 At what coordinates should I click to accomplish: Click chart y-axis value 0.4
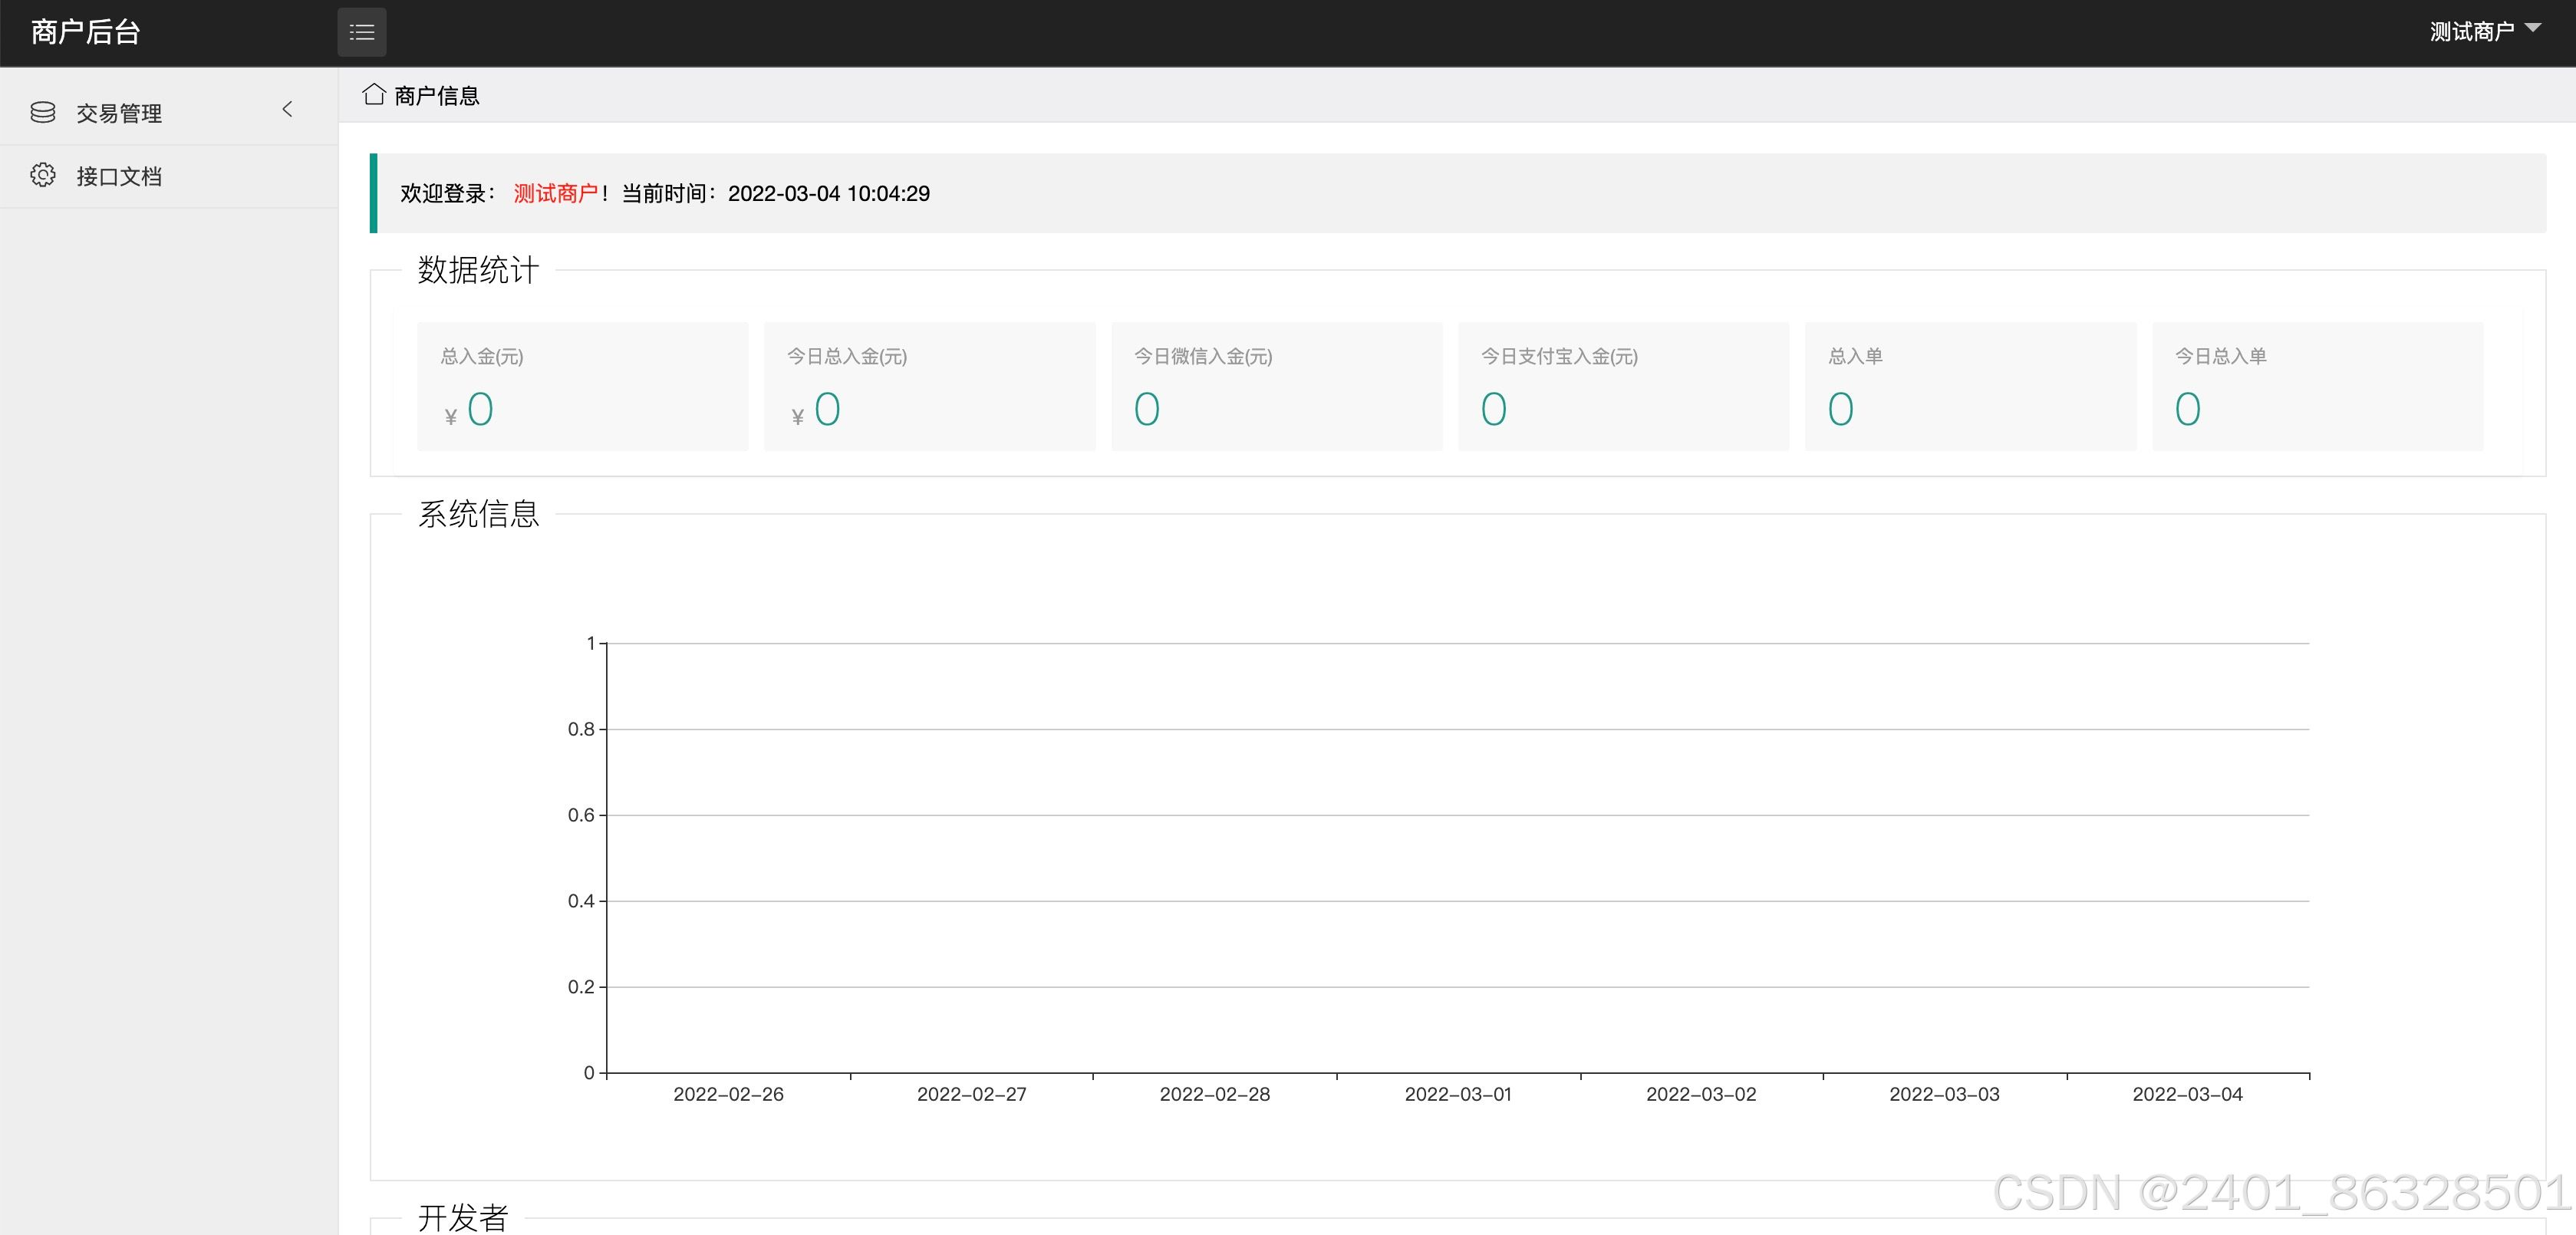pos(581,901)
